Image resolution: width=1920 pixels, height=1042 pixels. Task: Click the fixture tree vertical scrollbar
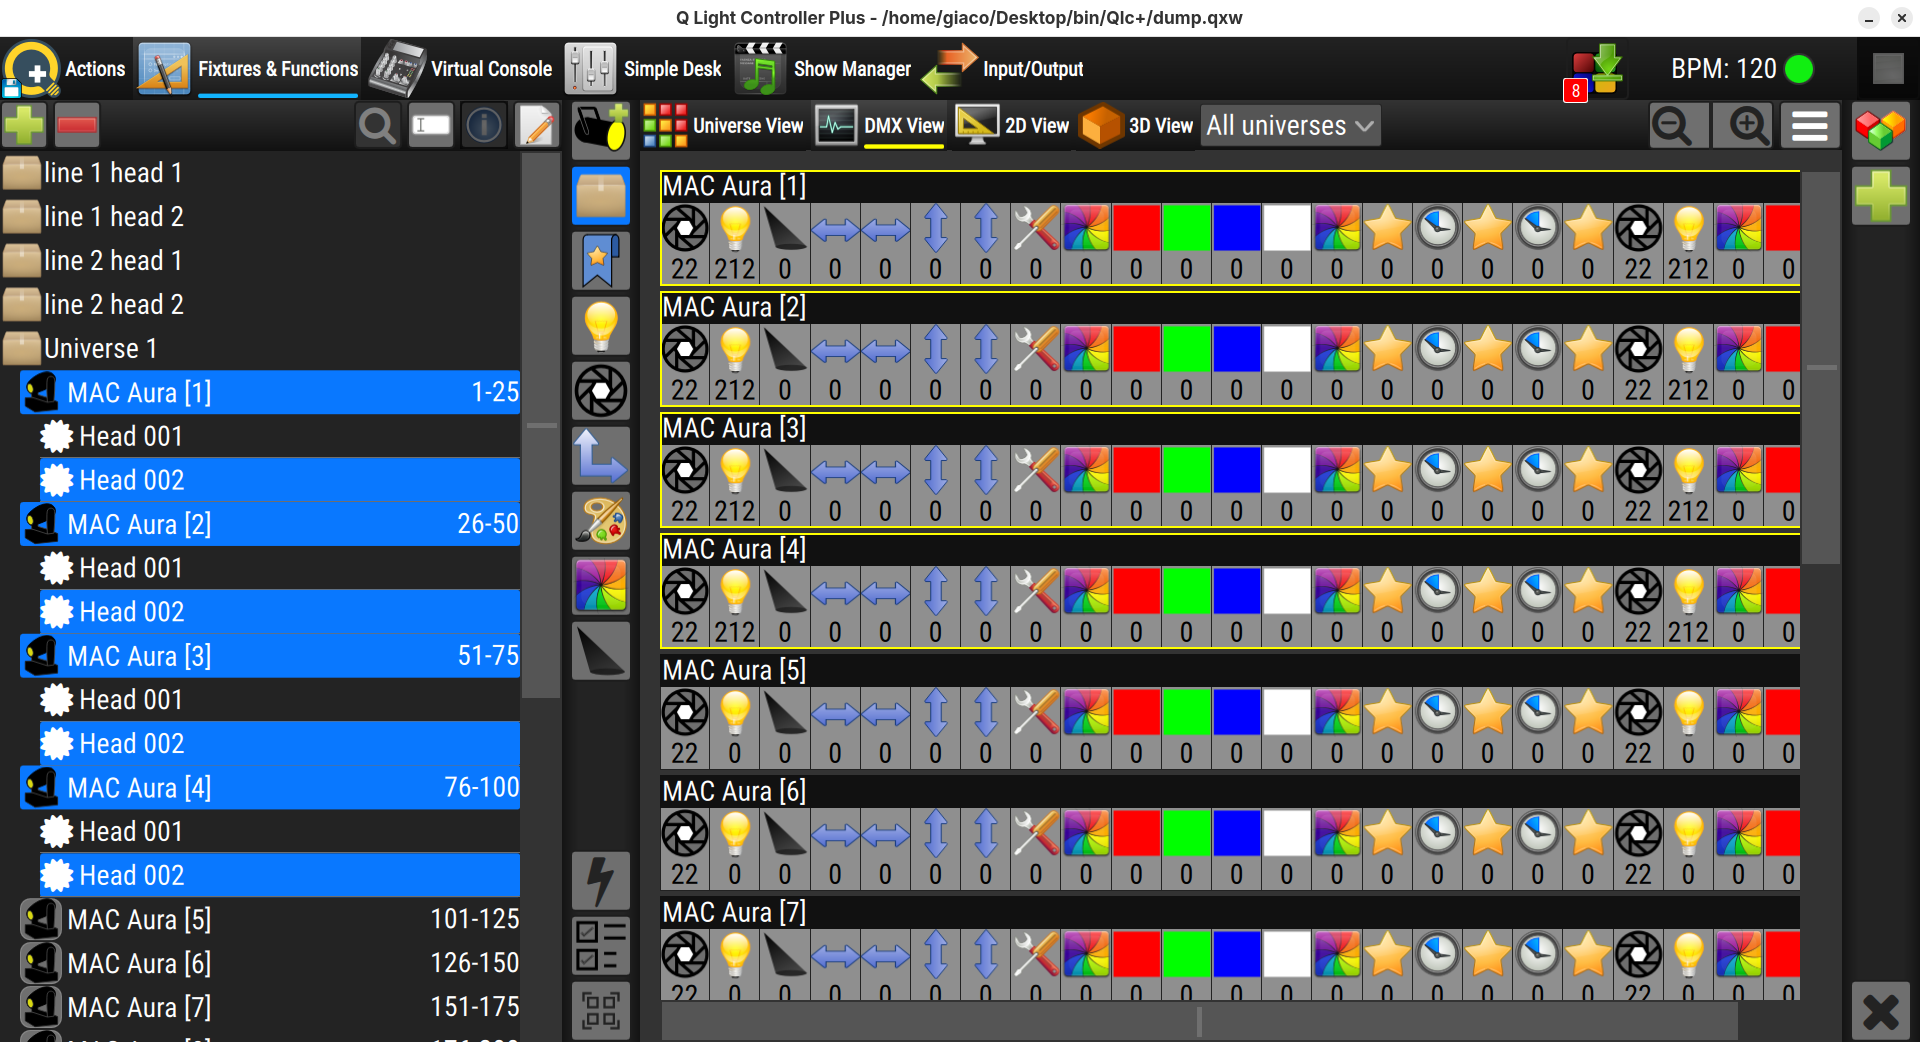(541, 425)
